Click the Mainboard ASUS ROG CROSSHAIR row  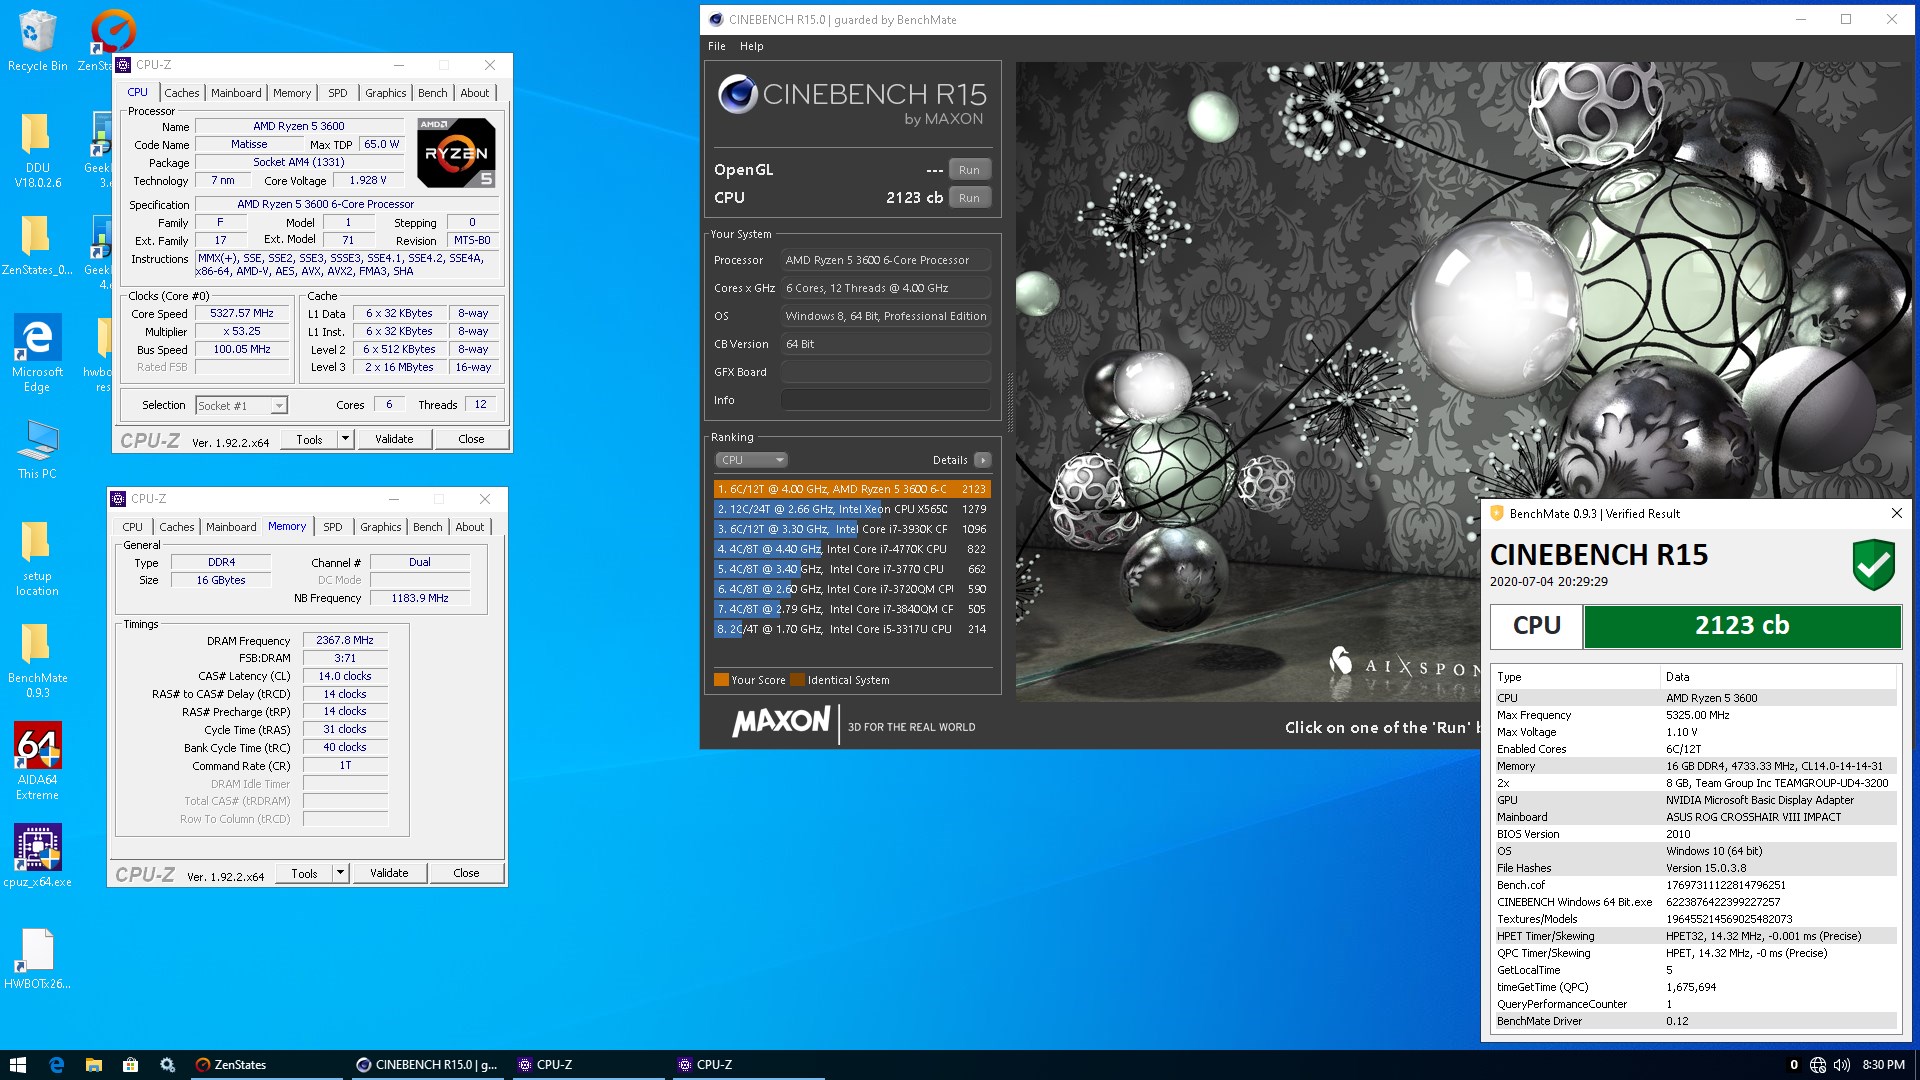[x=1695, y=817]
